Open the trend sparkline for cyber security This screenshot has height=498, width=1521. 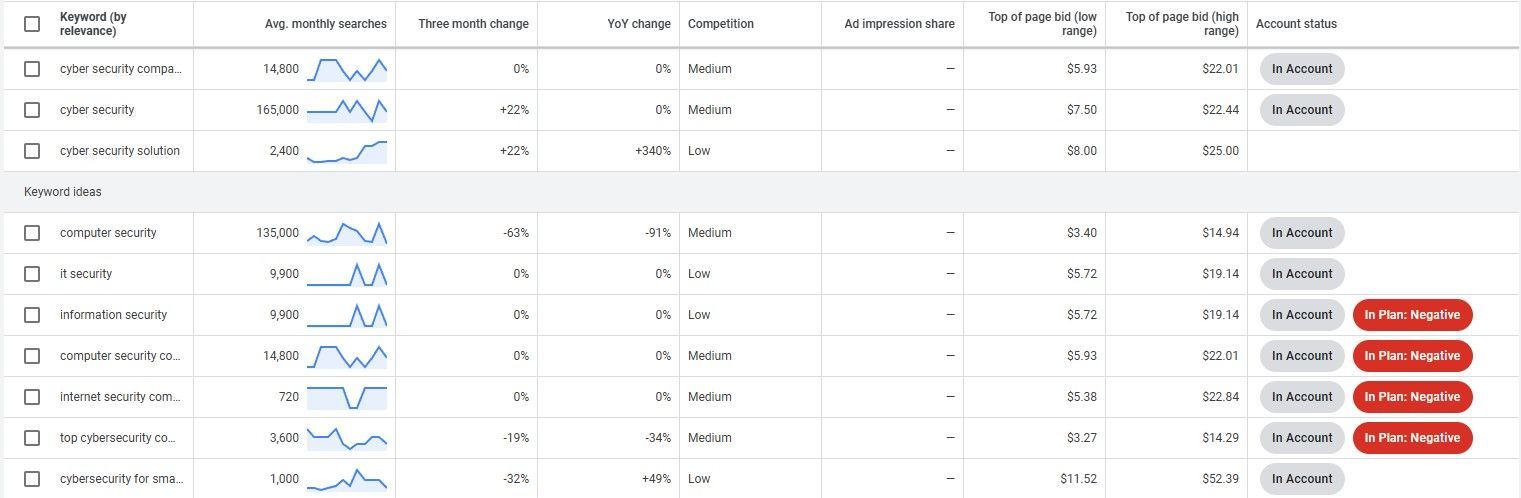347,110
